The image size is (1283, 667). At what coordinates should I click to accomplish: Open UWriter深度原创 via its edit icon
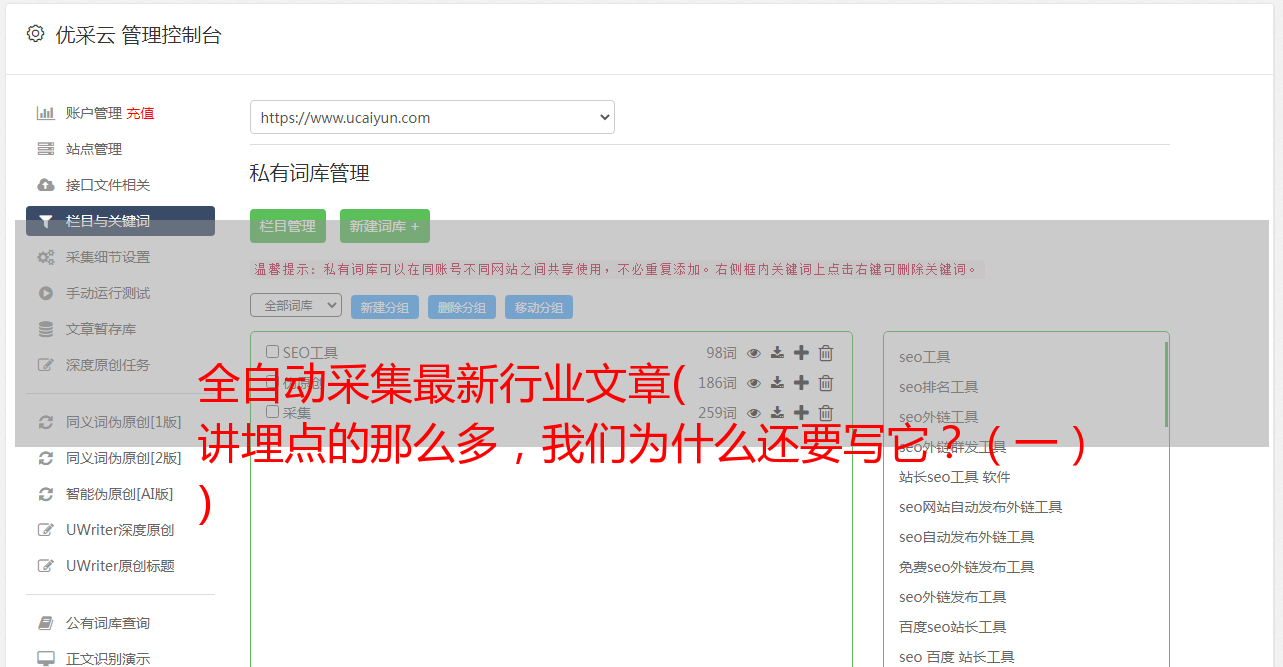(x=46, y=530)
